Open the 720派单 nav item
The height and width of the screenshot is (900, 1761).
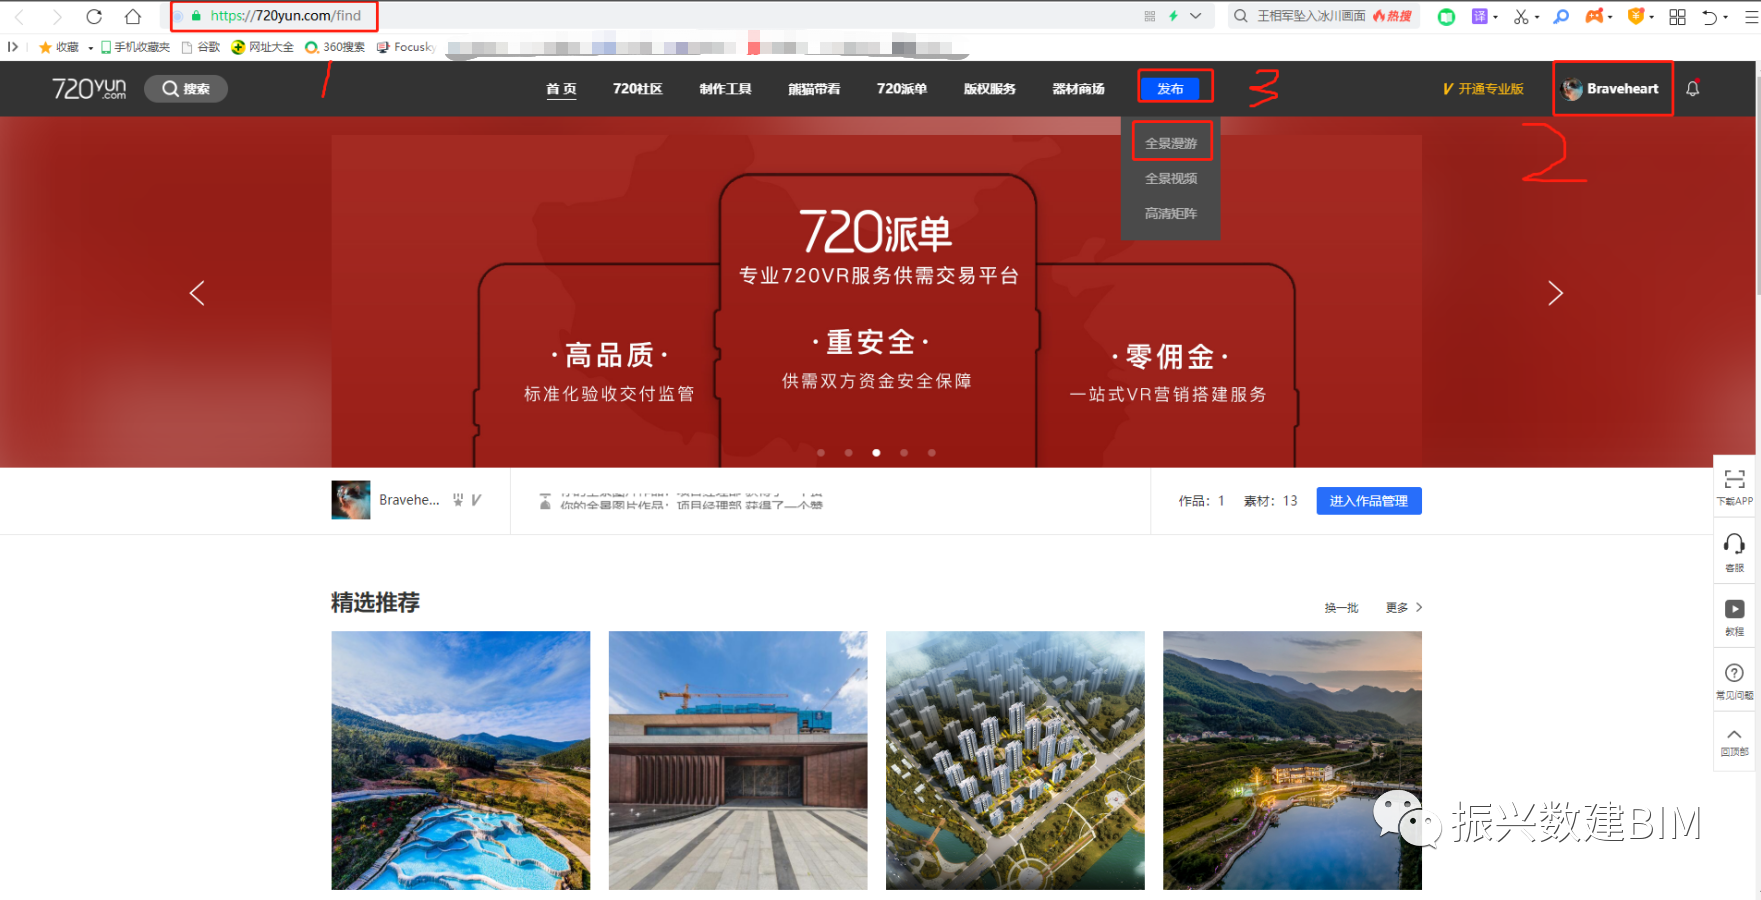click(902, 88)
